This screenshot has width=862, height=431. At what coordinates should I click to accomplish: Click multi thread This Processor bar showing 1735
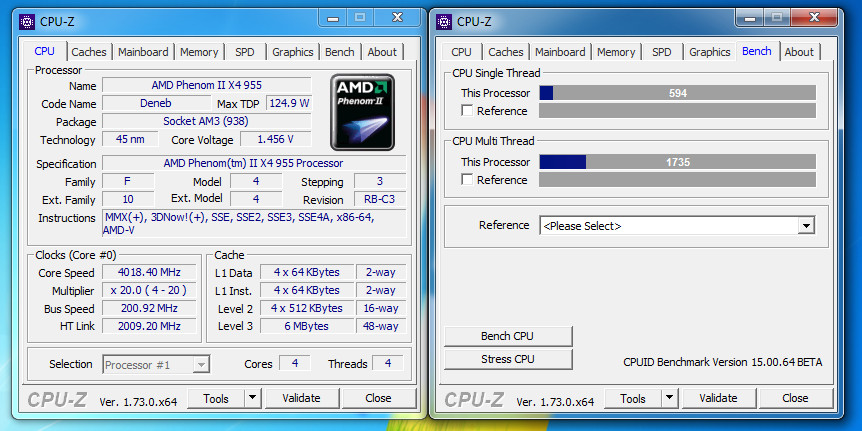(677, 162)
